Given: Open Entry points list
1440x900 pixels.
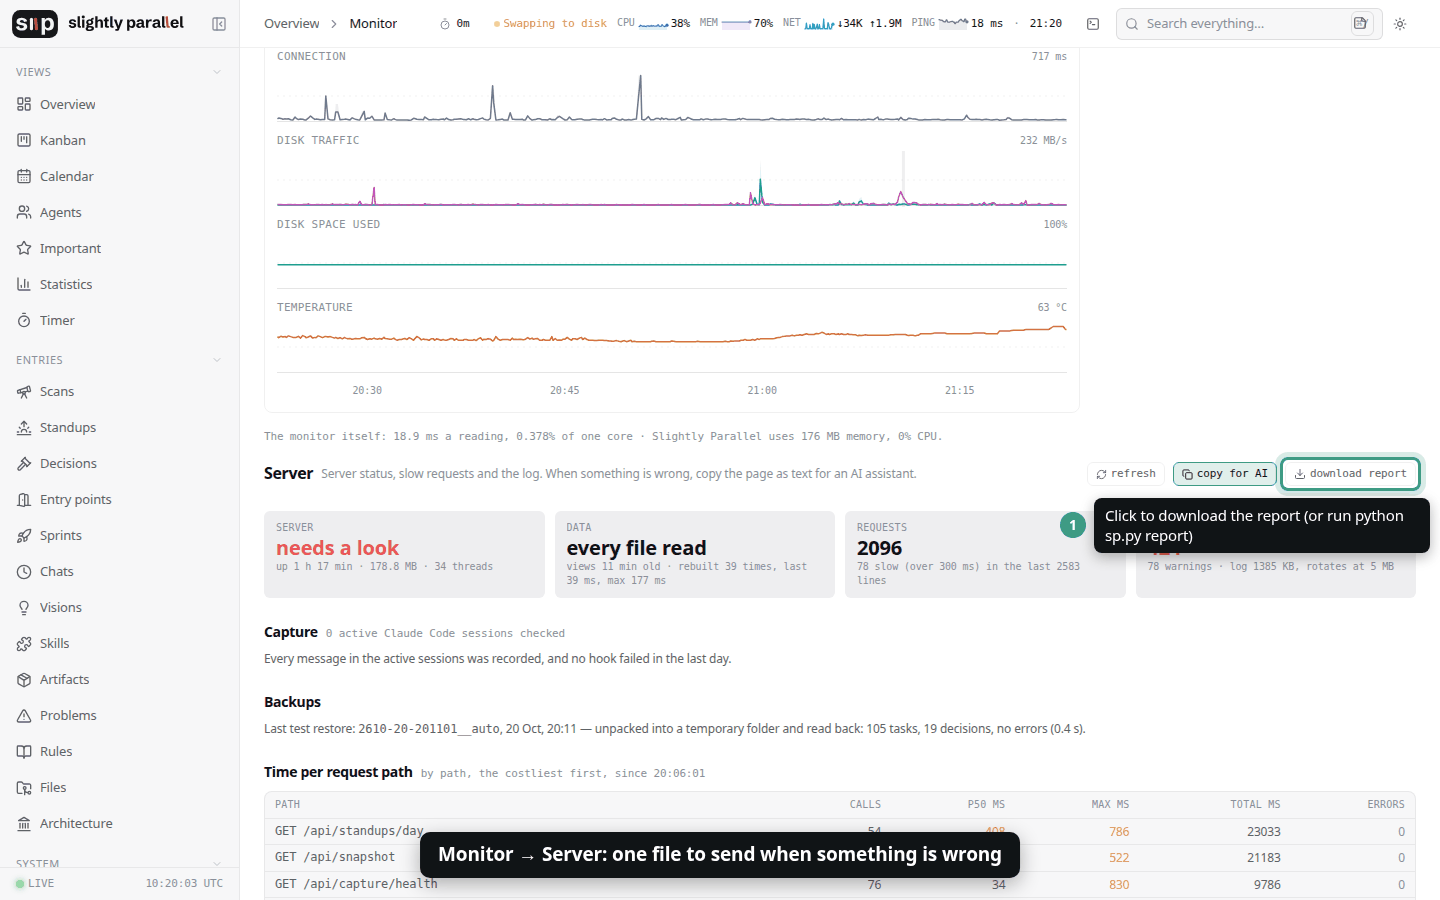Looking at the screenshot, I should pos(120,499).
